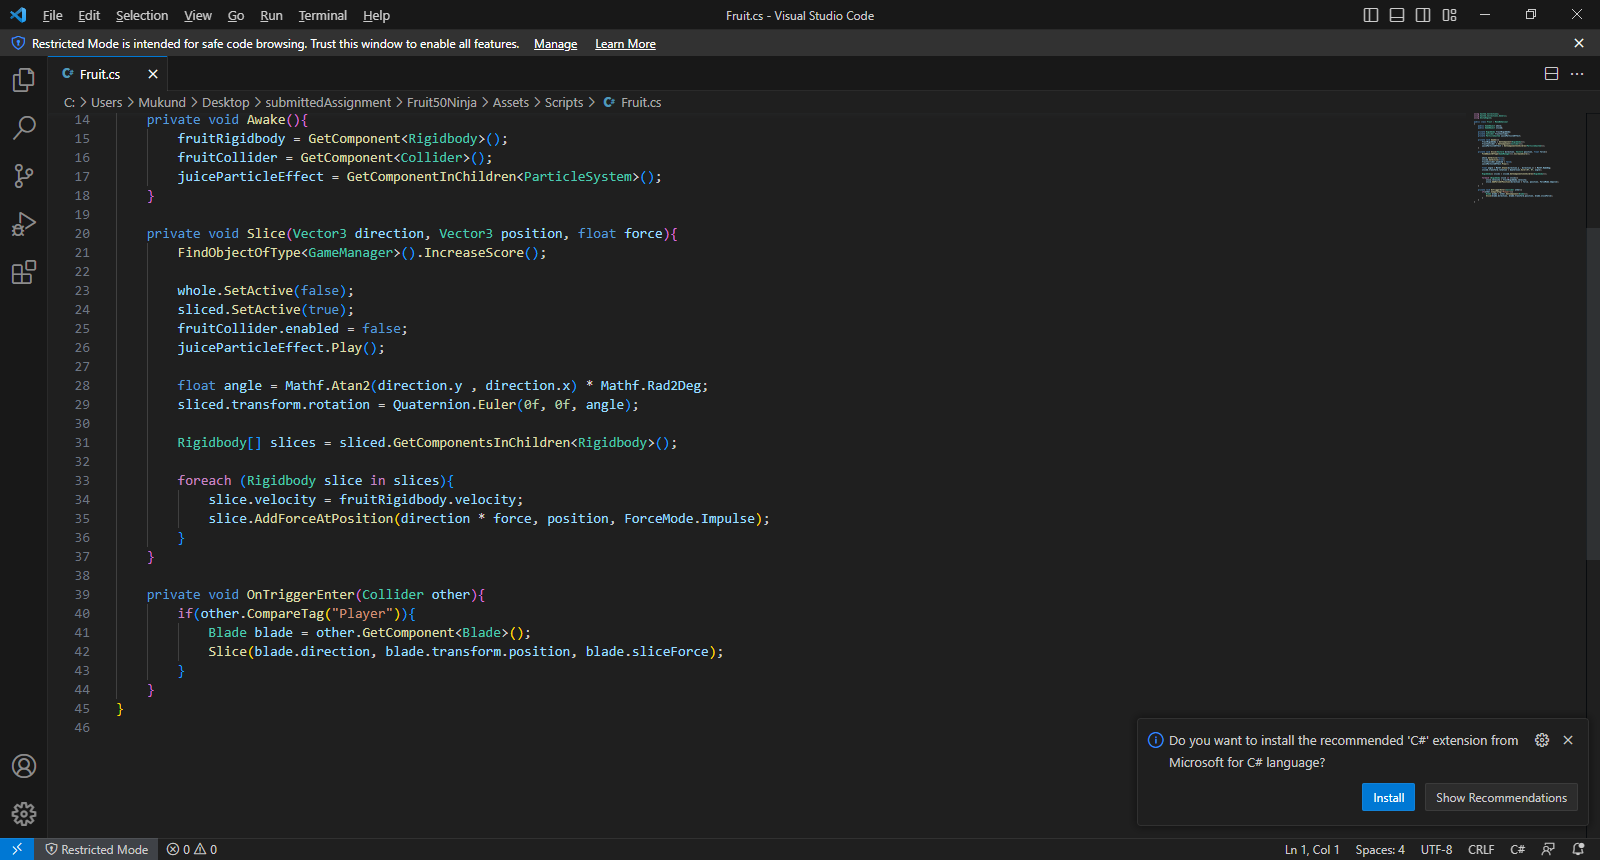The image size is (1600, 860).
Task: Click the OnTriggerEnter method name
Action: (x=300, y=594)
